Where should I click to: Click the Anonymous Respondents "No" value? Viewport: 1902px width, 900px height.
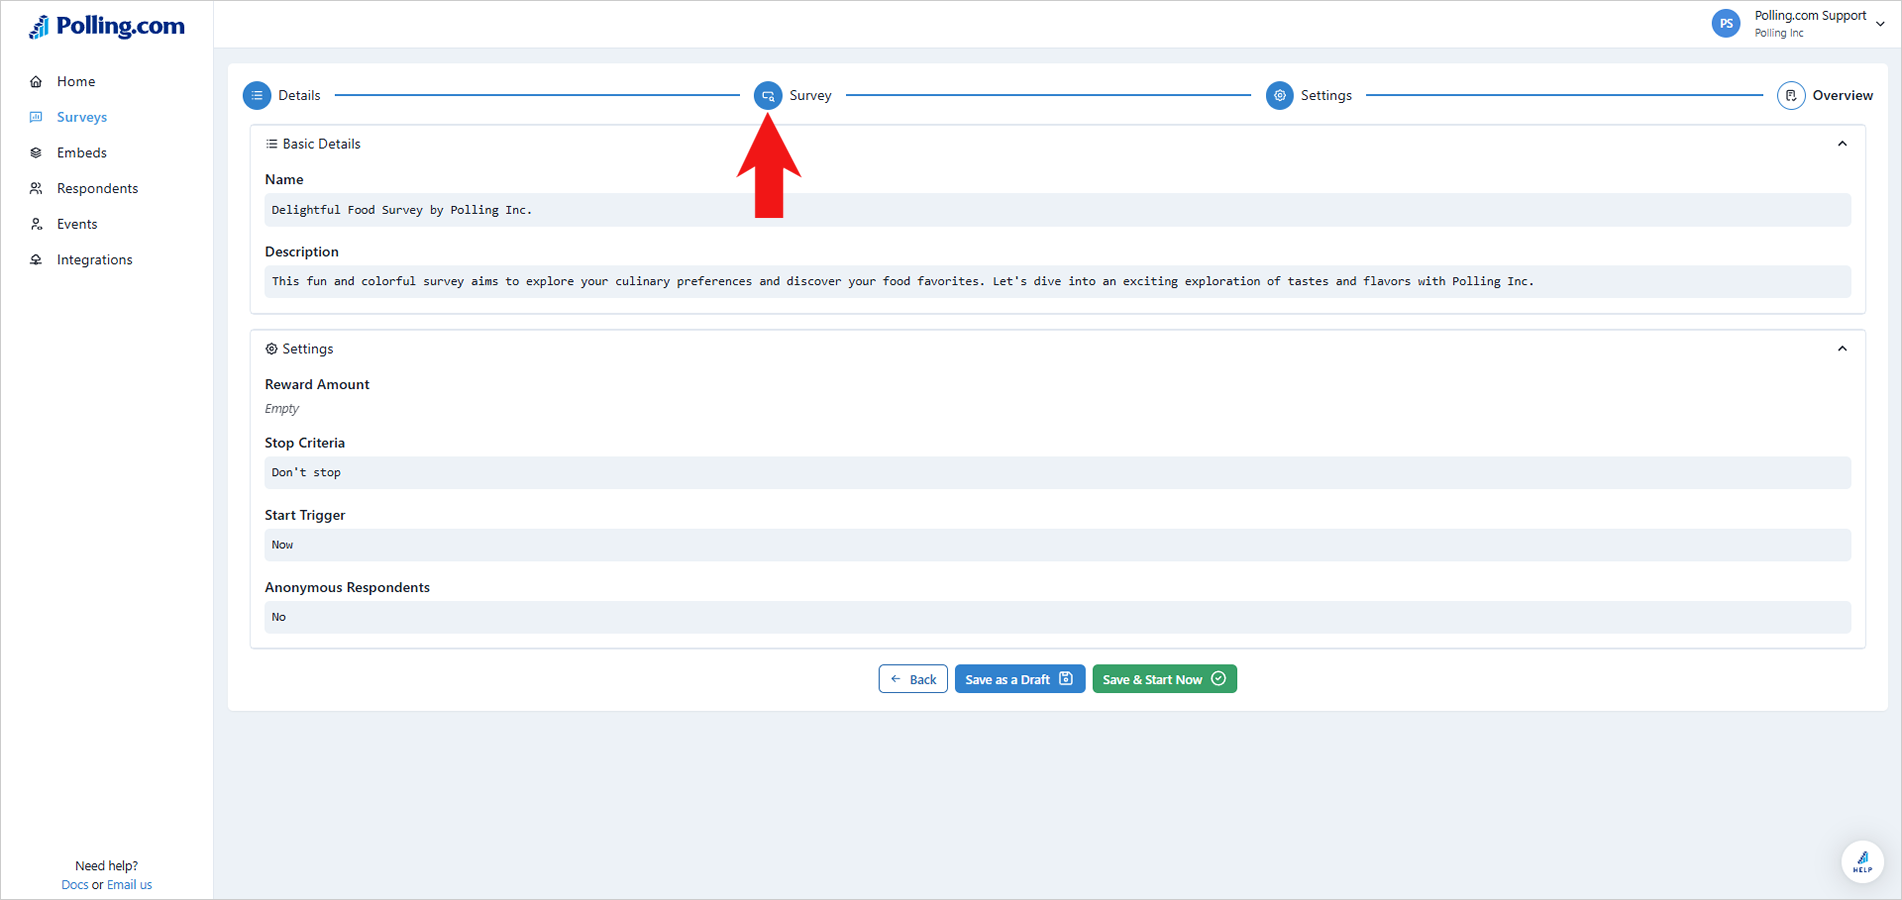(x=1058, y=617)
